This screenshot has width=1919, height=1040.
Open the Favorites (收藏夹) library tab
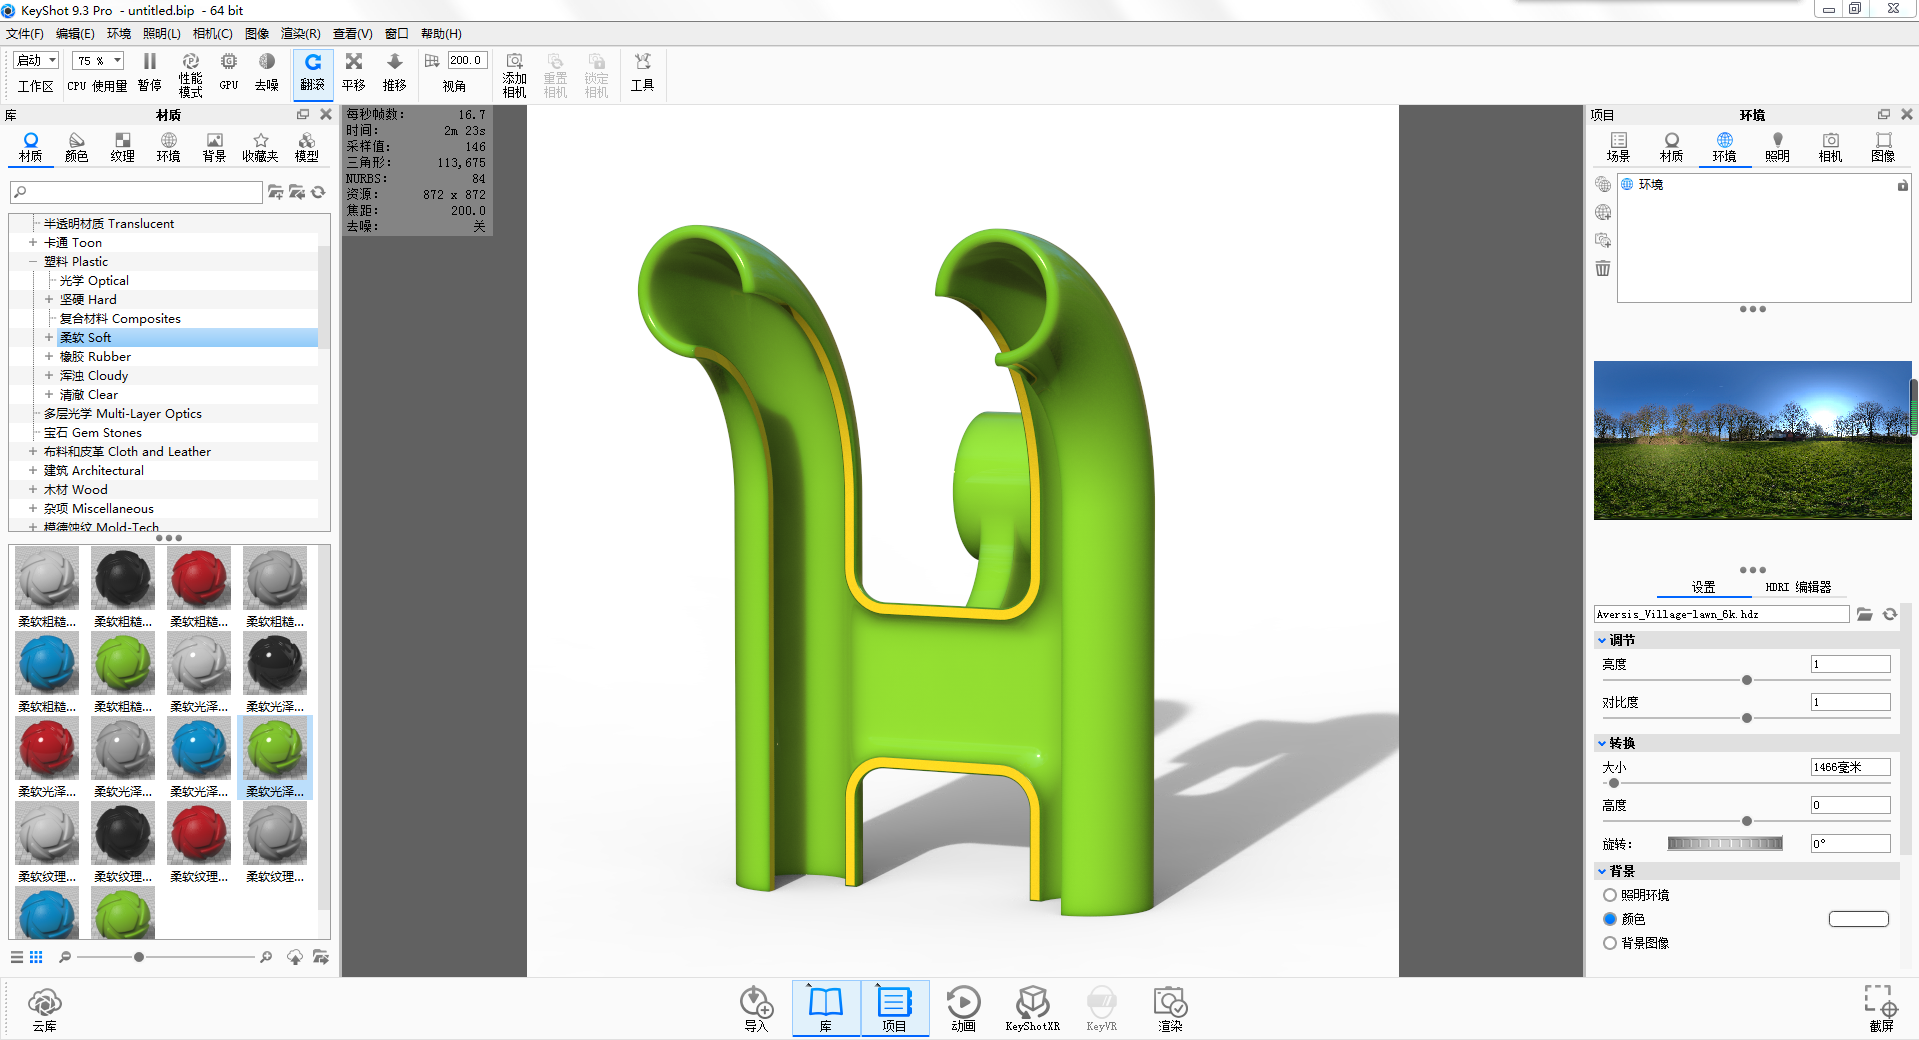[260, 147]
